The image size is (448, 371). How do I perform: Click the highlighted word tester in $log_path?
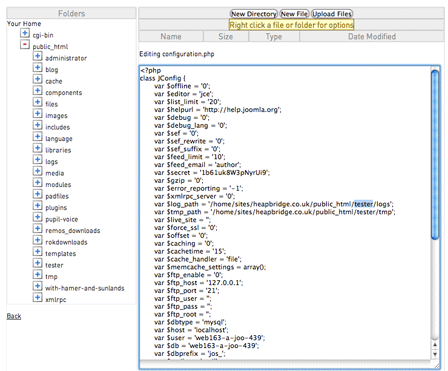(363, 204)
